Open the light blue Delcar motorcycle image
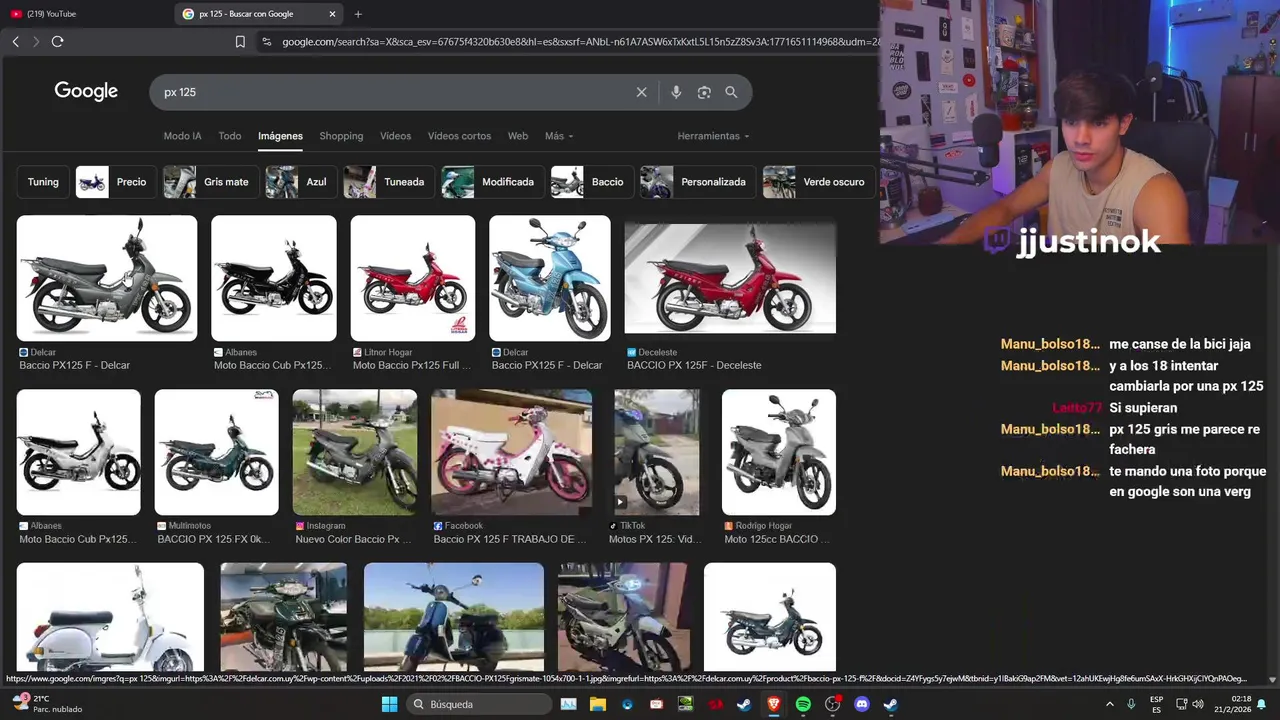Screen dimensions: 1280x720 click(x=550, y=278)
